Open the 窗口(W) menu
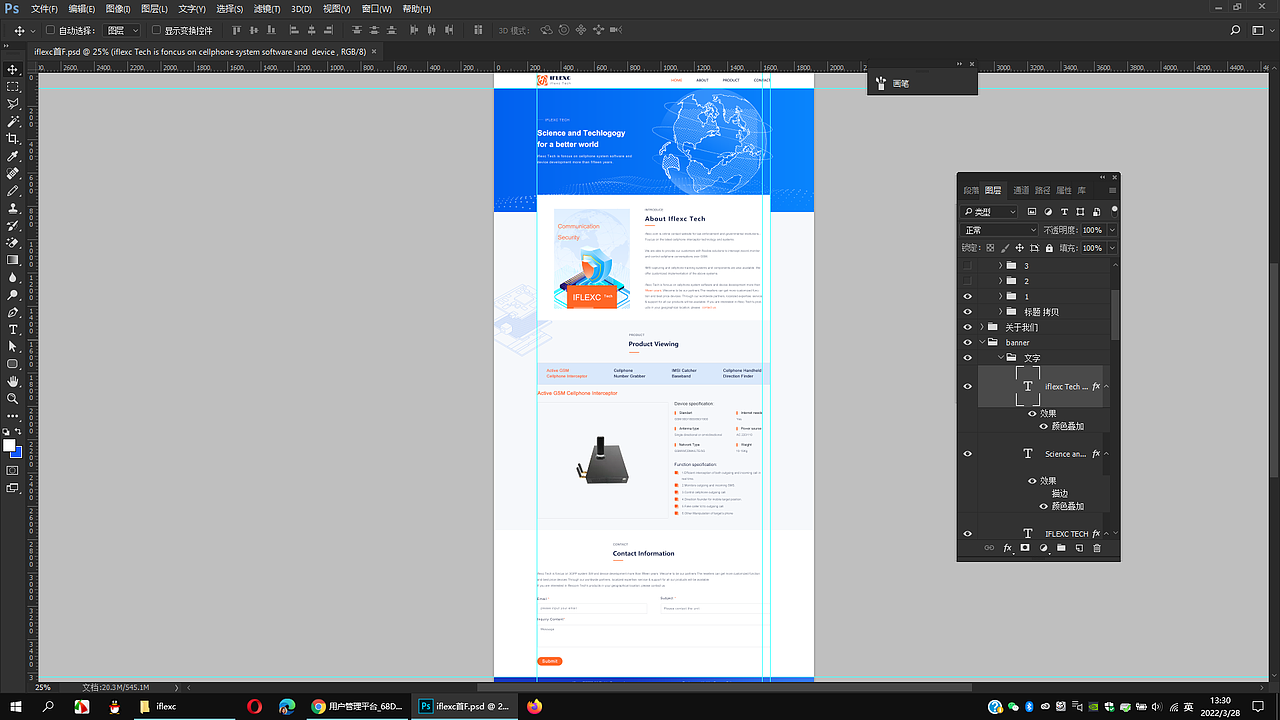 pyautogui.click(x=377, y=9)
